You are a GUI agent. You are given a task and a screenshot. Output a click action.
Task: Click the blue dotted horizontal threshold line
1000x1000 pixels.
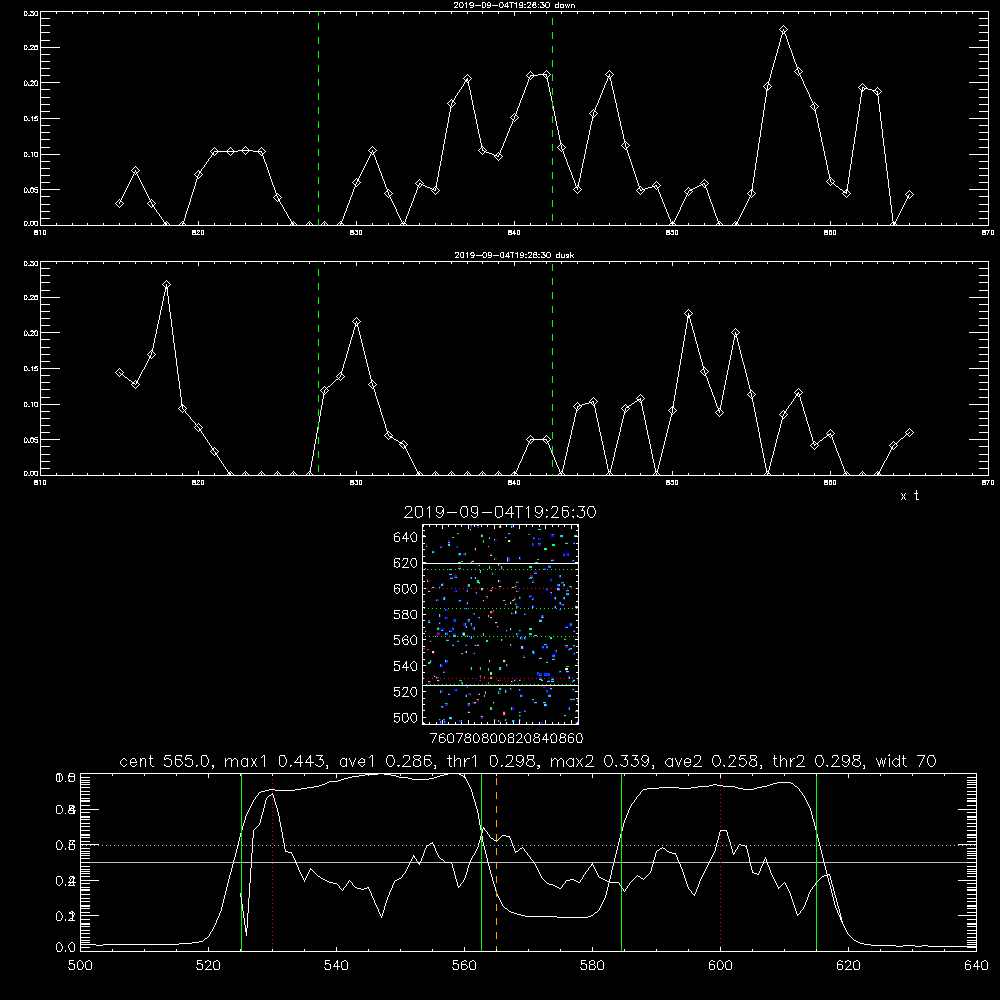[x=528, y=845]
